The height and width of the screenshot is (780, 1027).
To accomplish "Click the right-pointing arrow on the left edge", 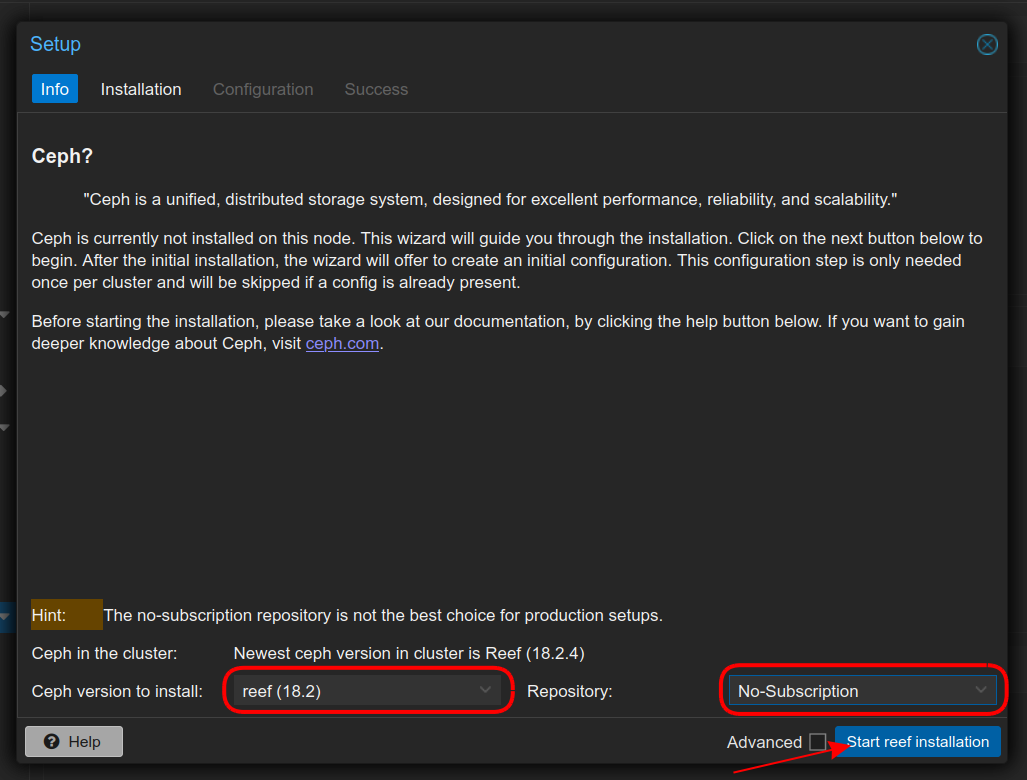I will click(x=4, y=390).
